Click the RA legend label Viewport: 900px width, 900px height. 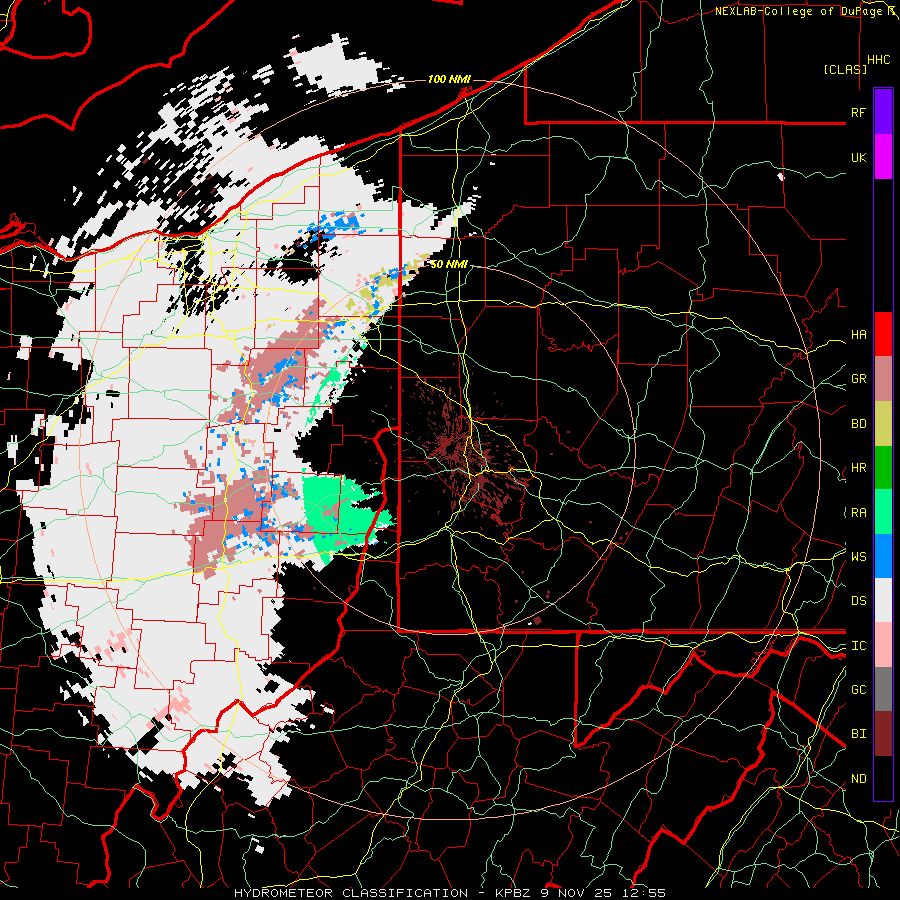858,513
